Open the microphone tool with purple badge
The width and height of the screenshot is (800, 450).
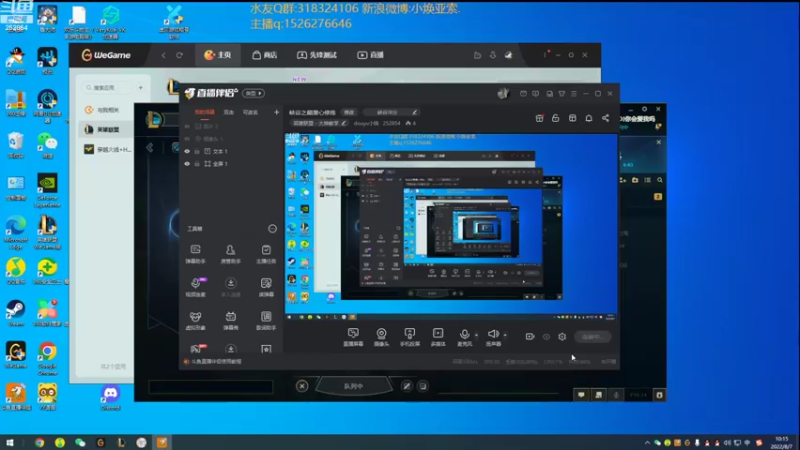(195, 287)
